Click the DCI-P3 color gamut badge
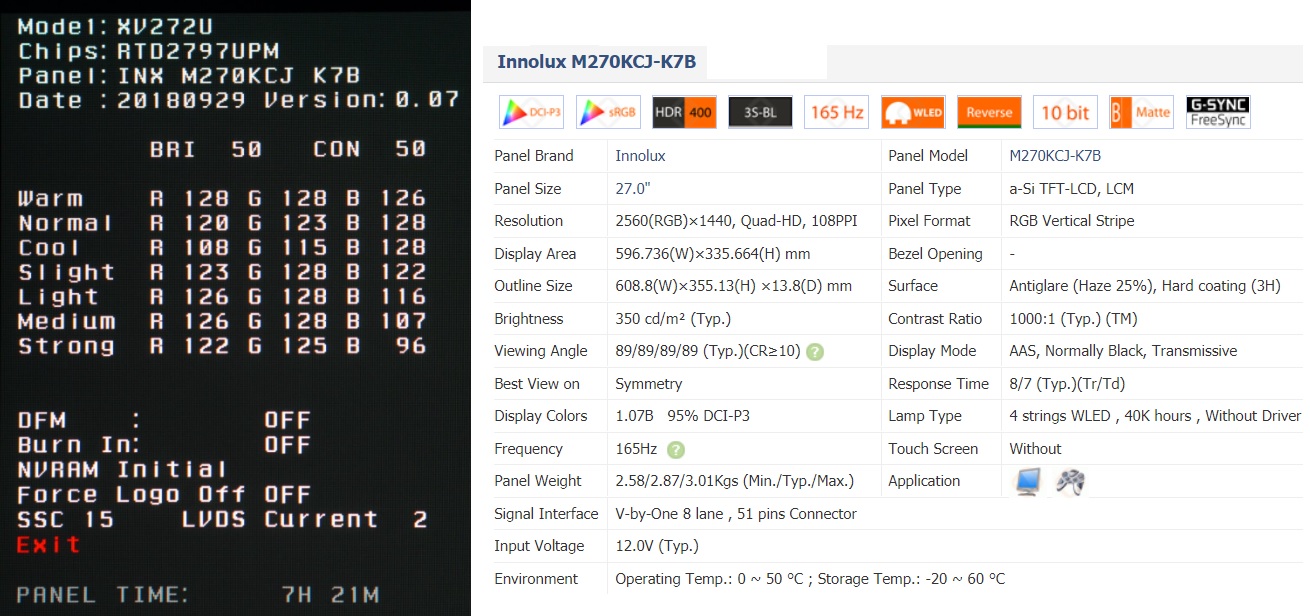The image size is (1310, 616). click(x=531, y=112)
